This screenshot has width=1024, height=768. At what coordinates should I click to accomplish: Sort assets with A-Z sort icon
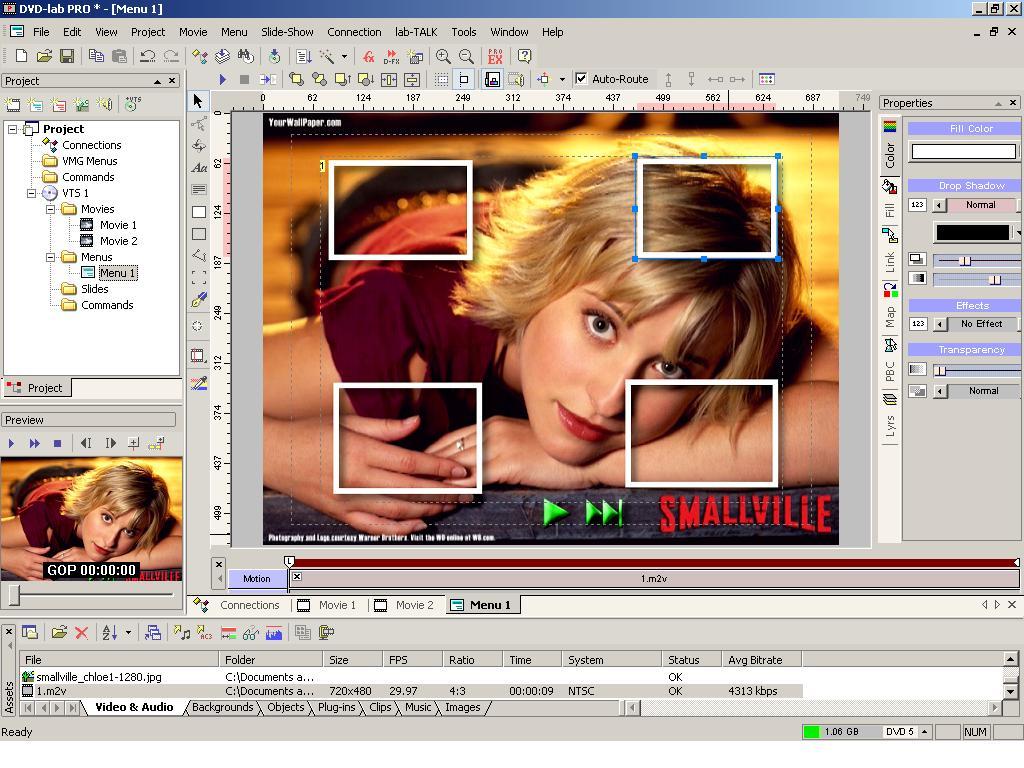click(109, 632)
